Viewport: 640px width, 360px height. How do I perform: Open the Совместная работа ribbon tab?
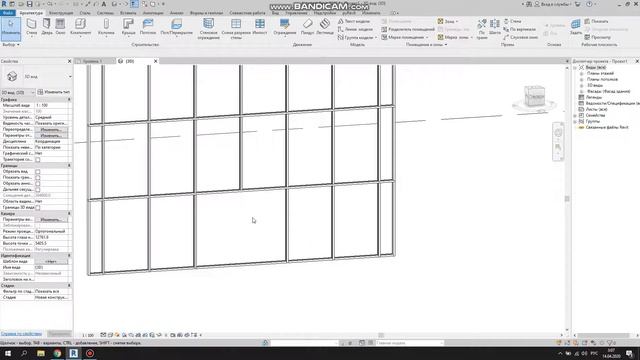[x=247, y=13]
